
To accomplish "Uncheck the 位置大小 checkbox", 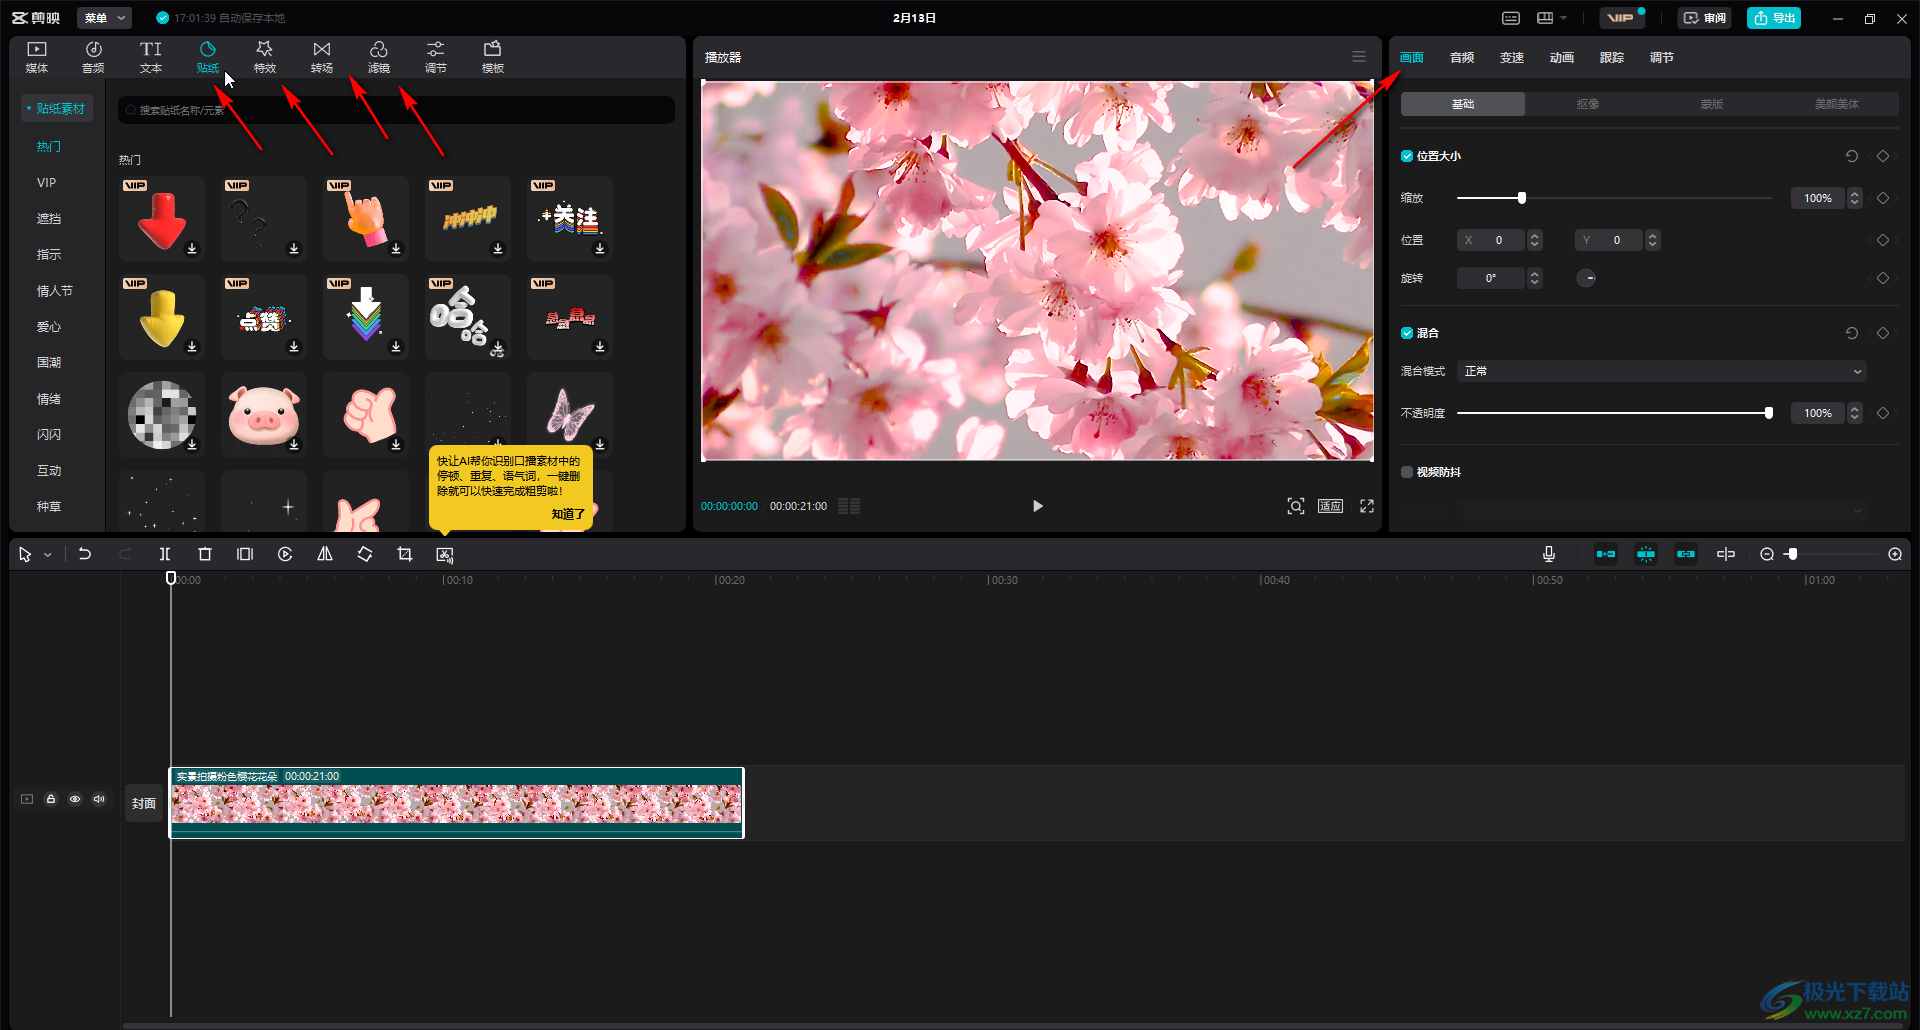I will [1407, 156].
